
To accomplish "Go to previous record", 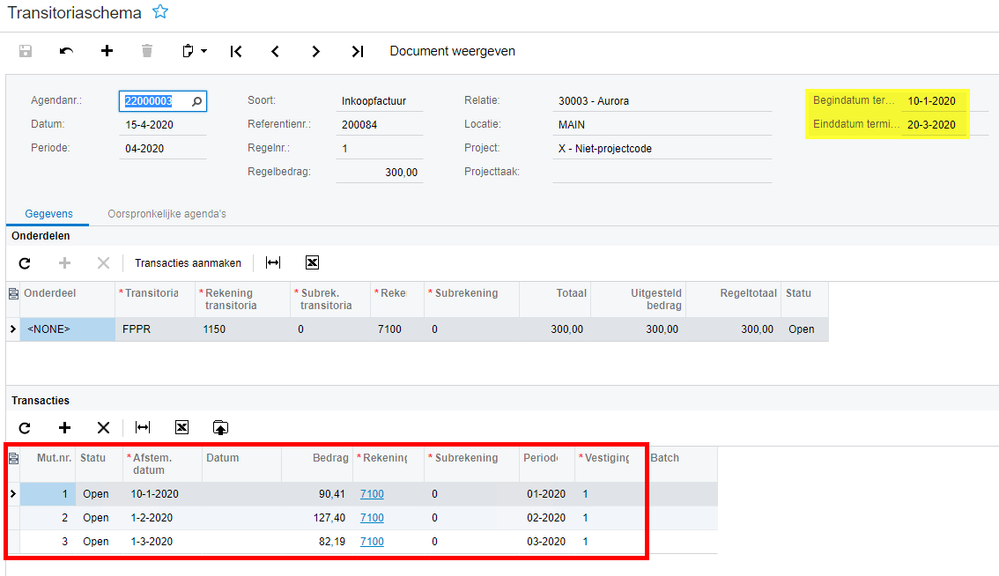I will [x=275, y=51].
